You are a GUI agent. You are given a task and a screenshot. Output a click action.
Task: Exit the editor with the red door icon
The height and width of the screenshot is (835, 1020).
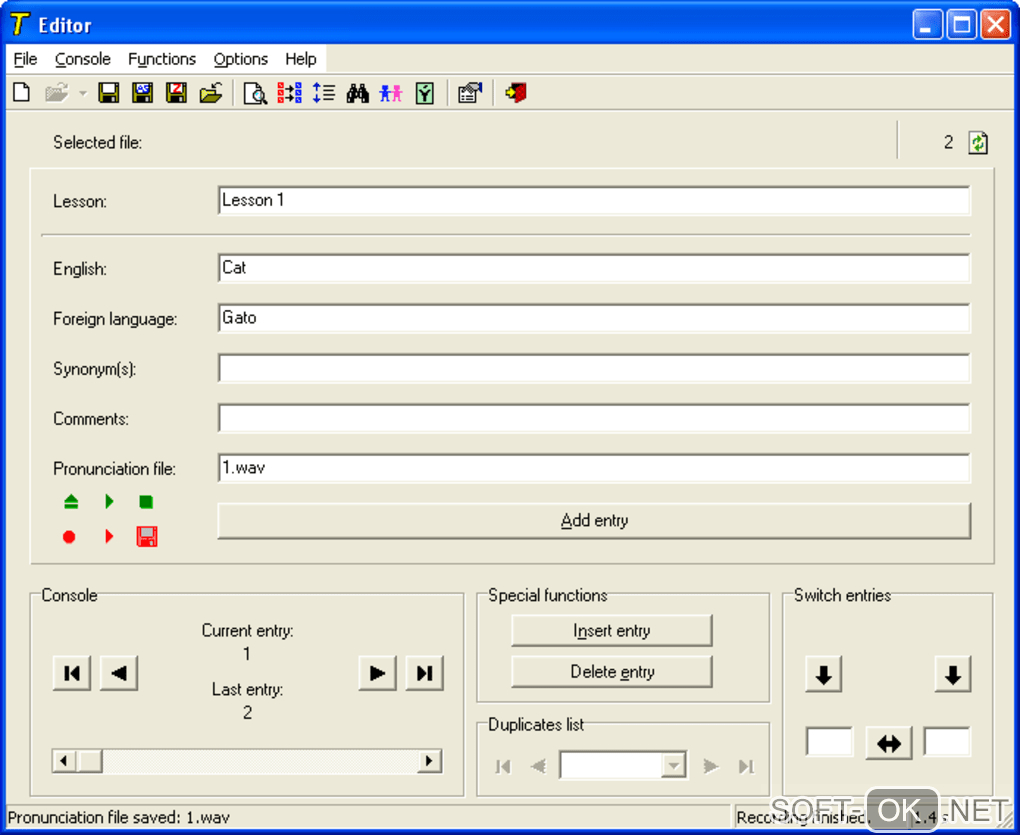click(x=515, y=93)
